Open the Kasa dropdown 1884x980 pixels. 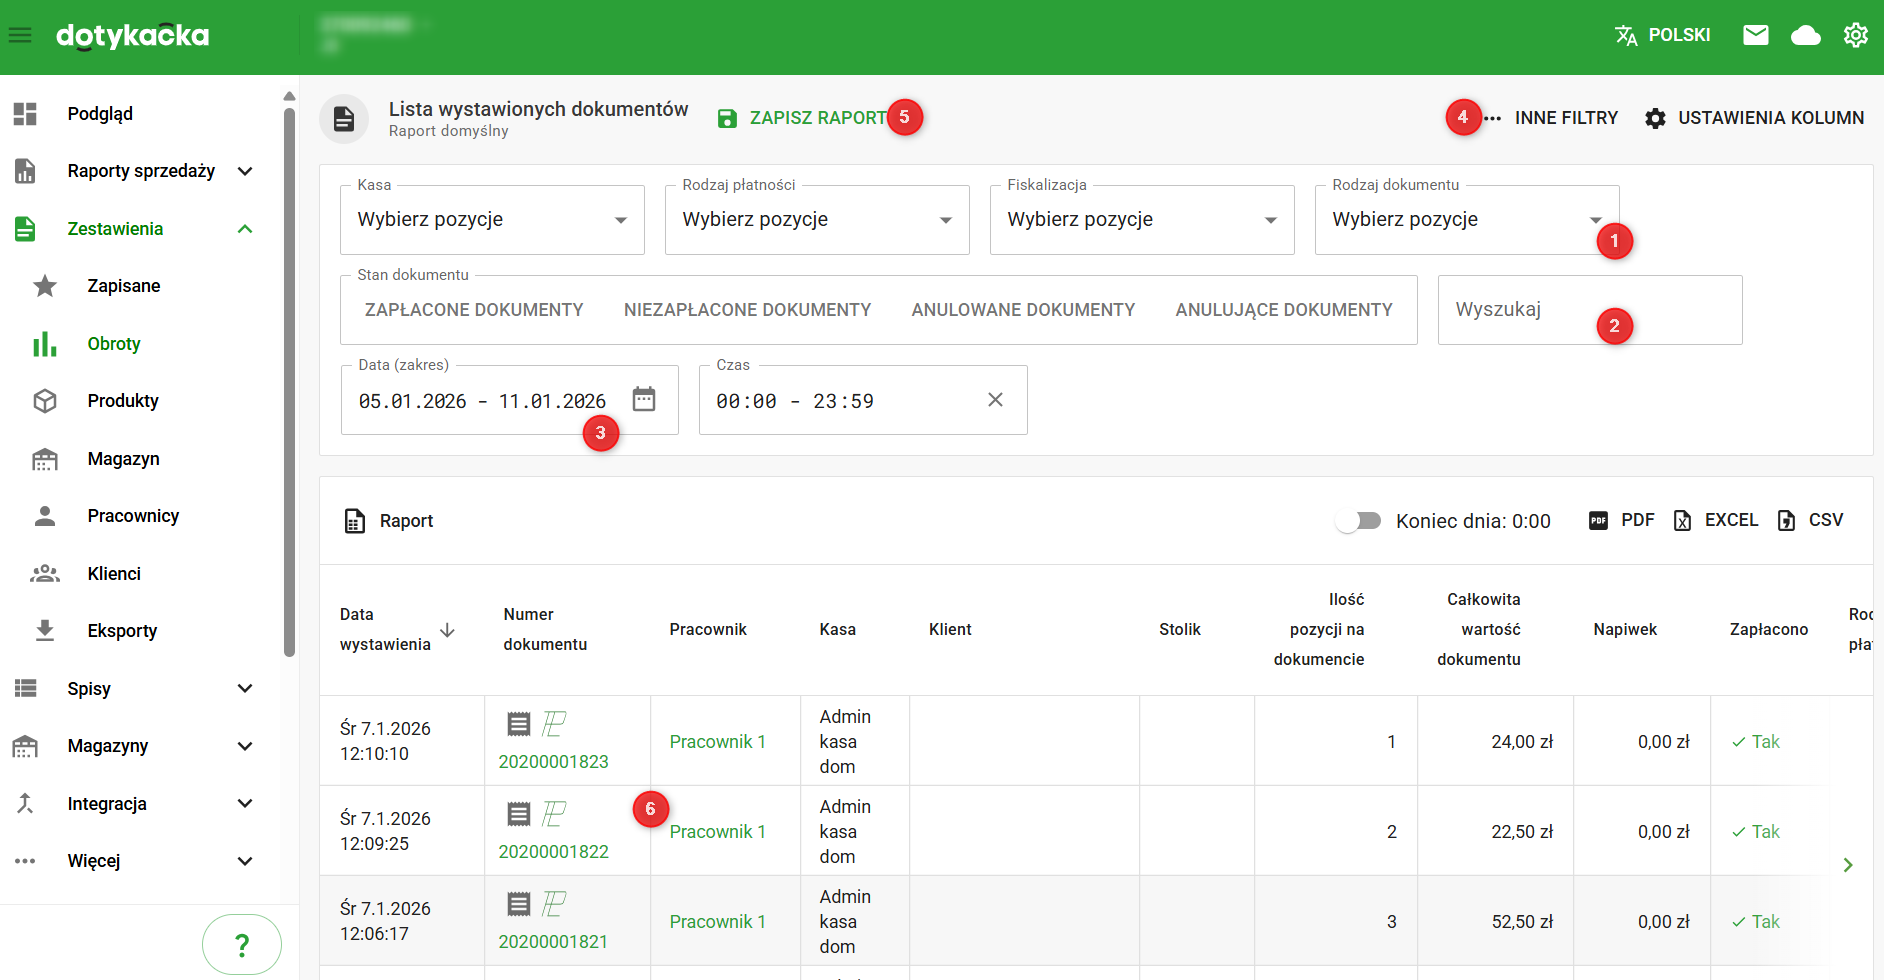(492, 220)
